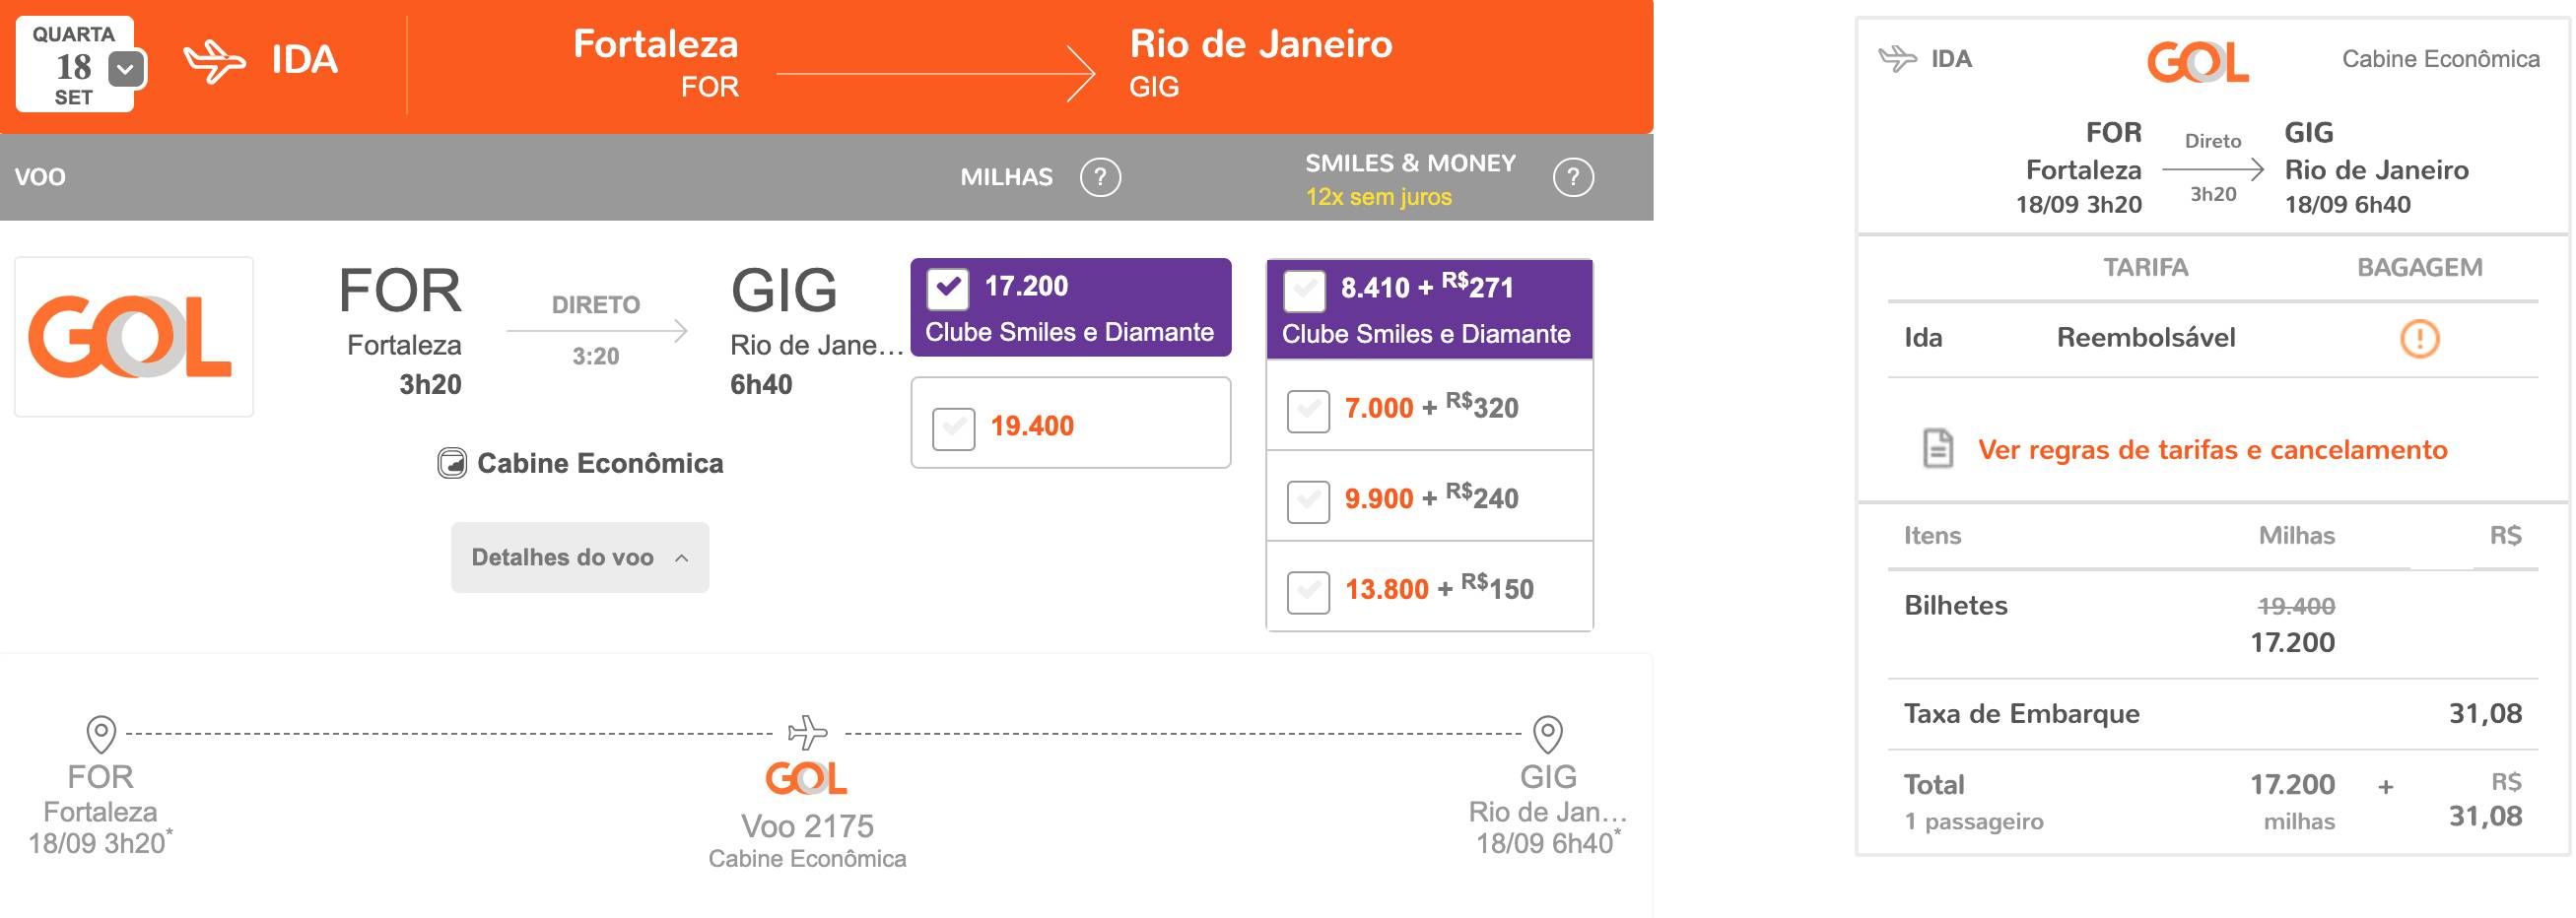Click the Rio de Janeiro destination pin icon
2576x918 pixels.
coord(1548,734)
